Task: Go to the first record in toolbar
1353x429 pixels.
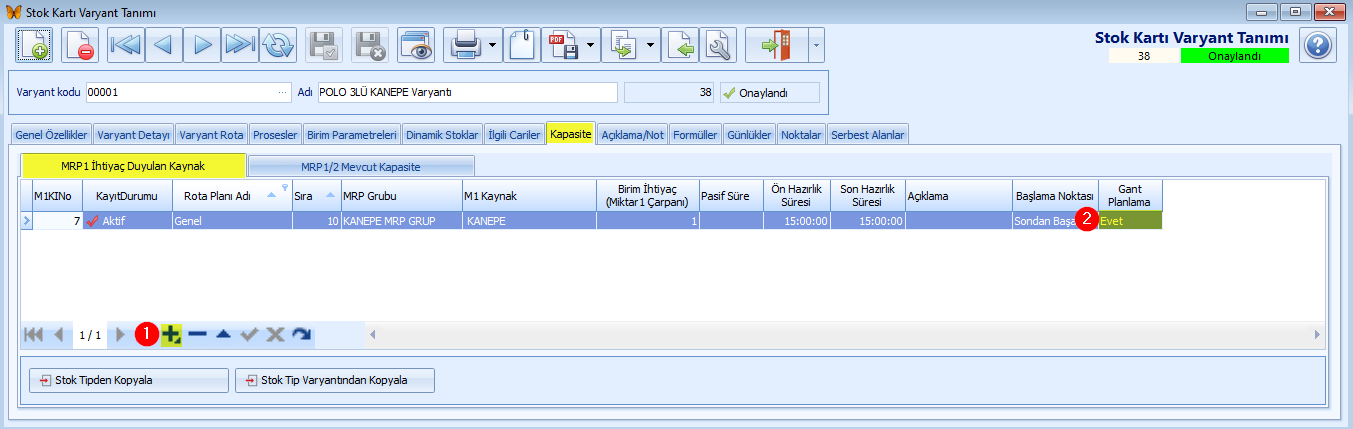Action: pyautogui.click(x=125, y=46)
